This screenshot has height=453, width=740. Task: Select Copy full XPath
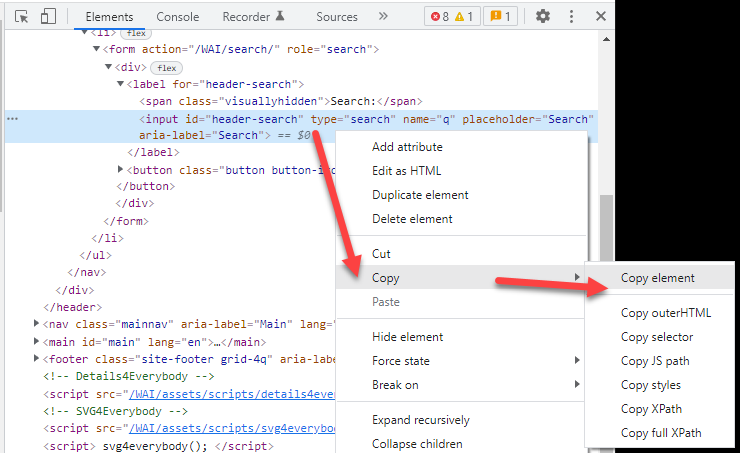coord(660,433)
